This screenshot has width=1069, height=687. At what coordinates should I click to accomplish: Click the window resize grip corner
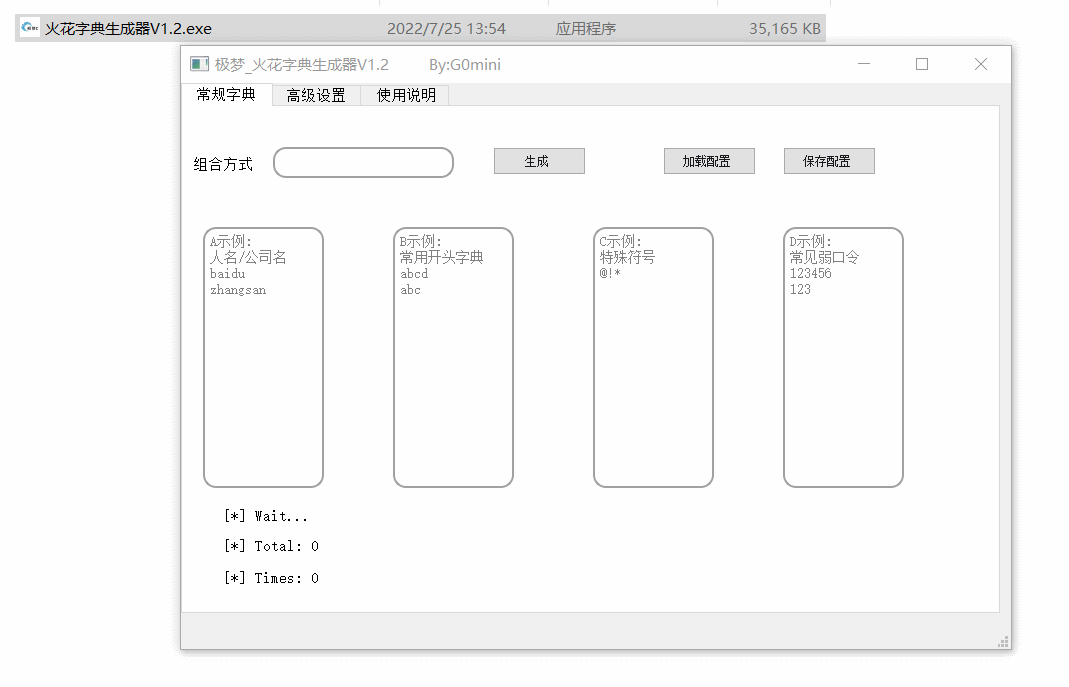point(1003,641)
